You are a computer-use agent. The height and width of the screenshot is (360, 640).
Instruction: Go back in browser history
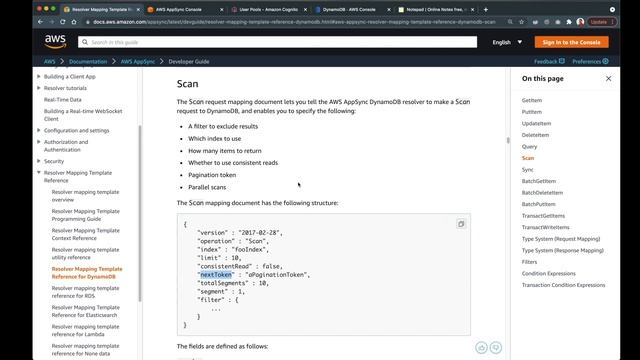click(40, 22)
